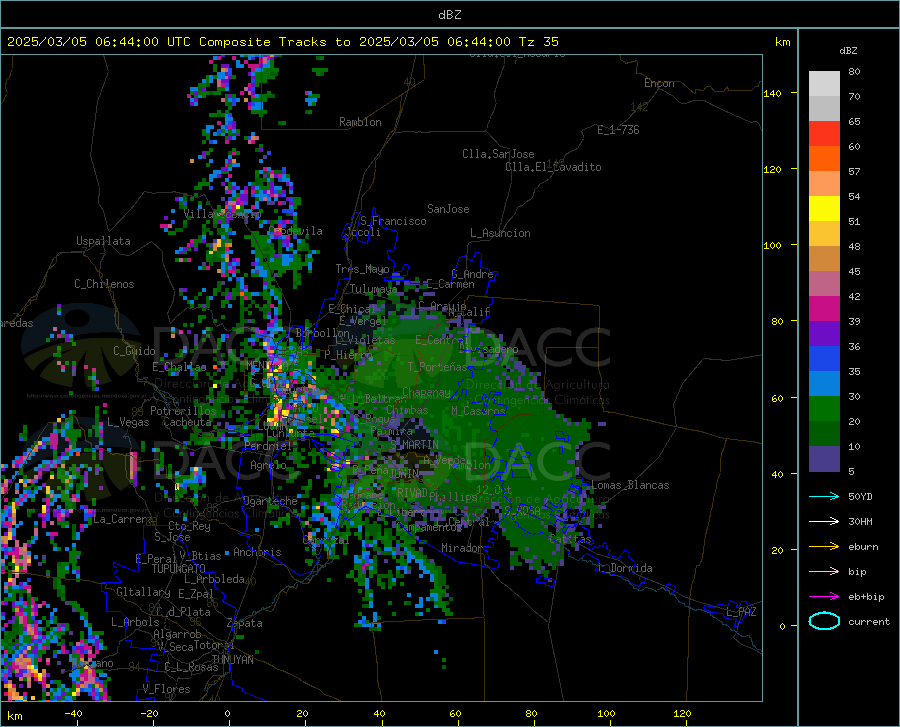This screenshot has width=900, height=727.
Task: Click the TUNUYAN city label
Action: click(232, 660)
